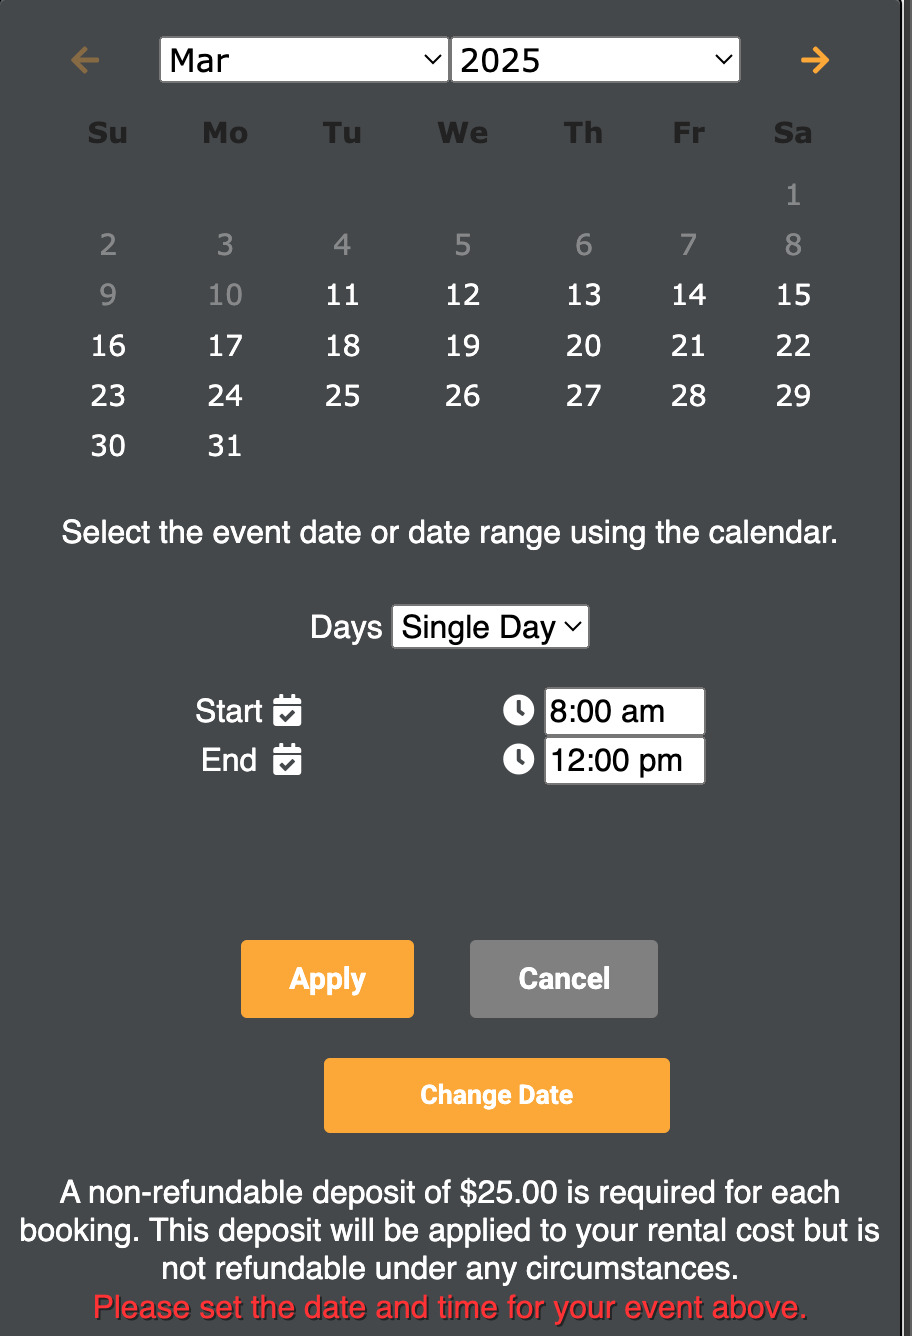
Task: Click the Change Date button
Action: [496, 1095]
